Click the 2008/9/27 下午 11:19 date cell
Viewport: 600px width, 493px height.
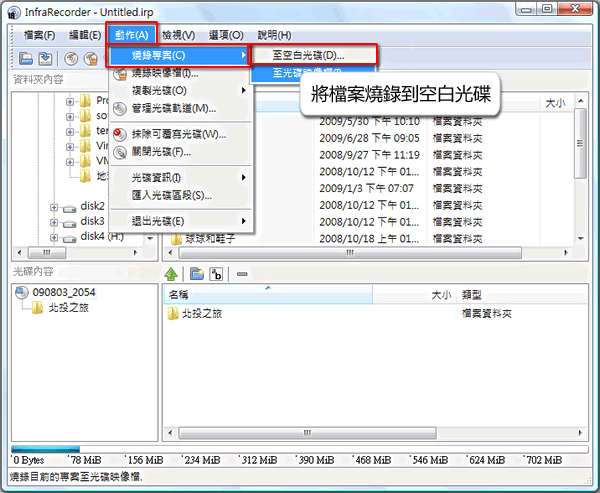click(x=369, y=155)
